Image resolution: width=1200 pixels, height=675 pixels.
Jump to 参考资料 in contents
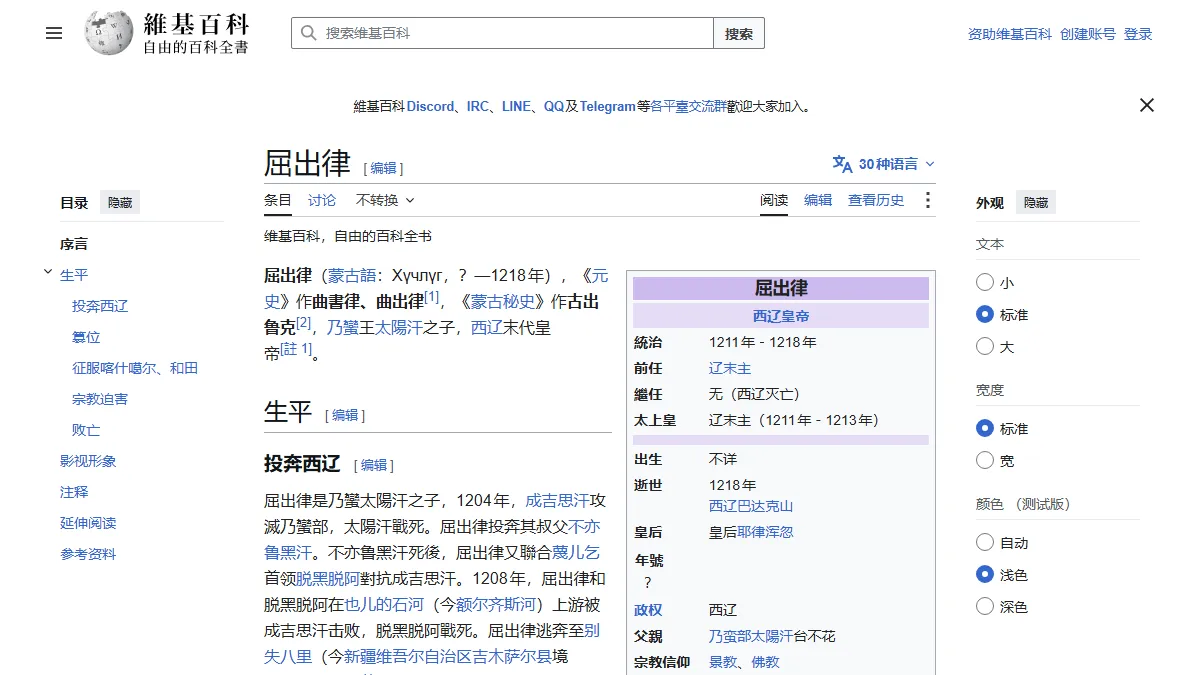coord(88,554)
